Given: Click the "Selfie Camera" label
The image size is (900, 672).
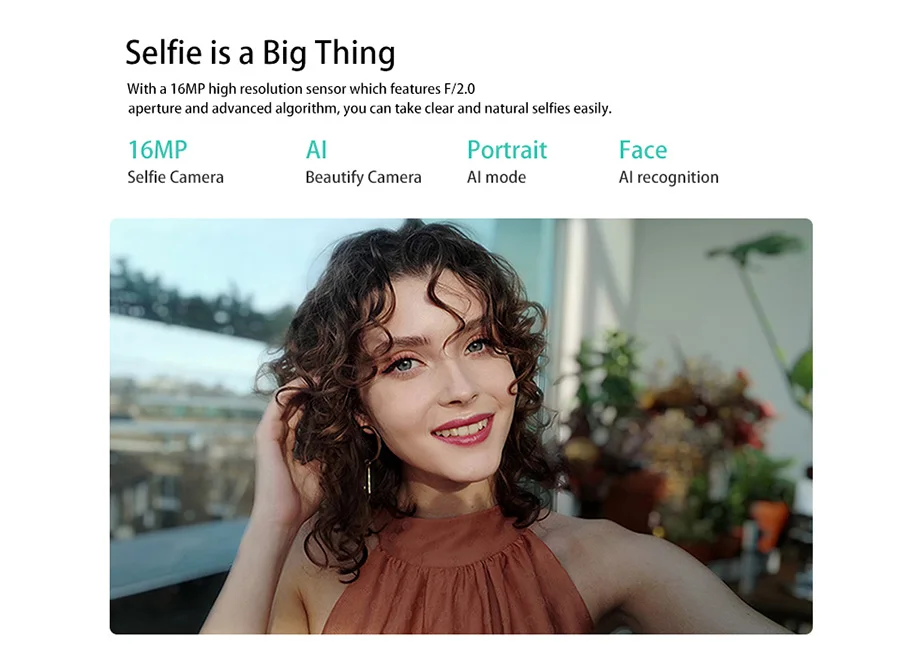Looking at the screenshot, I should click(x=175, y=177).
